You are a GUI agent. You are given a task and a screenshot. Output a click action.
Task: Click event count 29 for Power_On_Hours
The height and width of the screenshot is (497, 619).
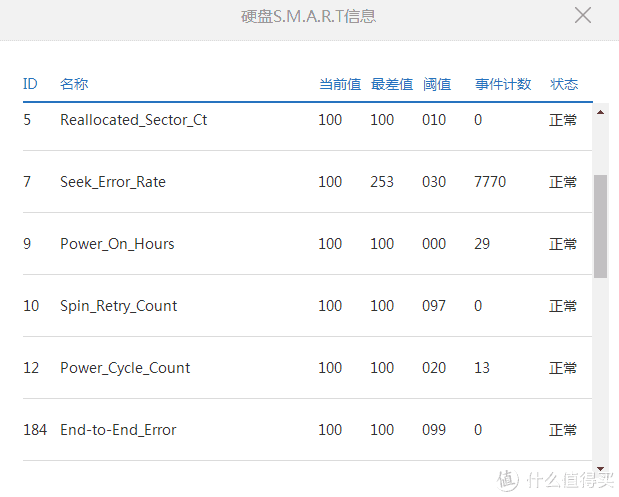pyautogui.click(x=482, y=244)
